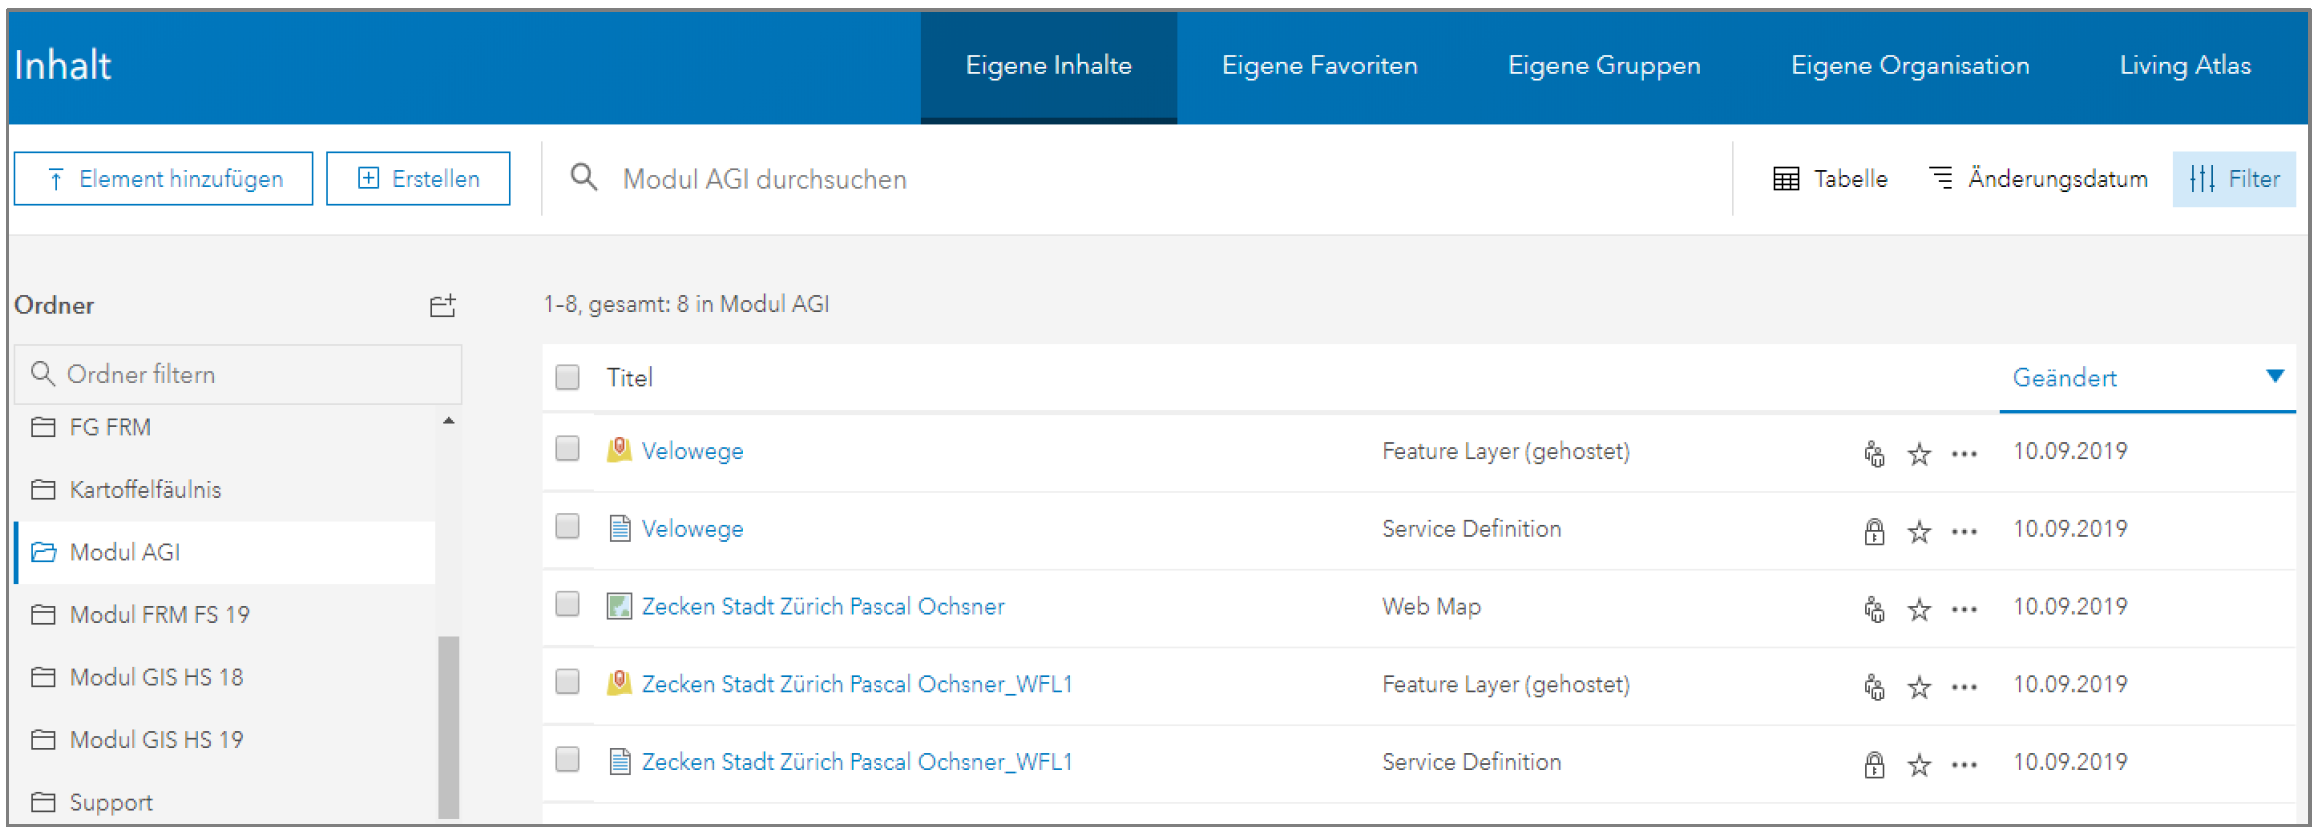Favorite the Zecken Stadt Zürich Web Map
The height and width of the screenshot is (836, 2323).
(x=1918, y=609)
